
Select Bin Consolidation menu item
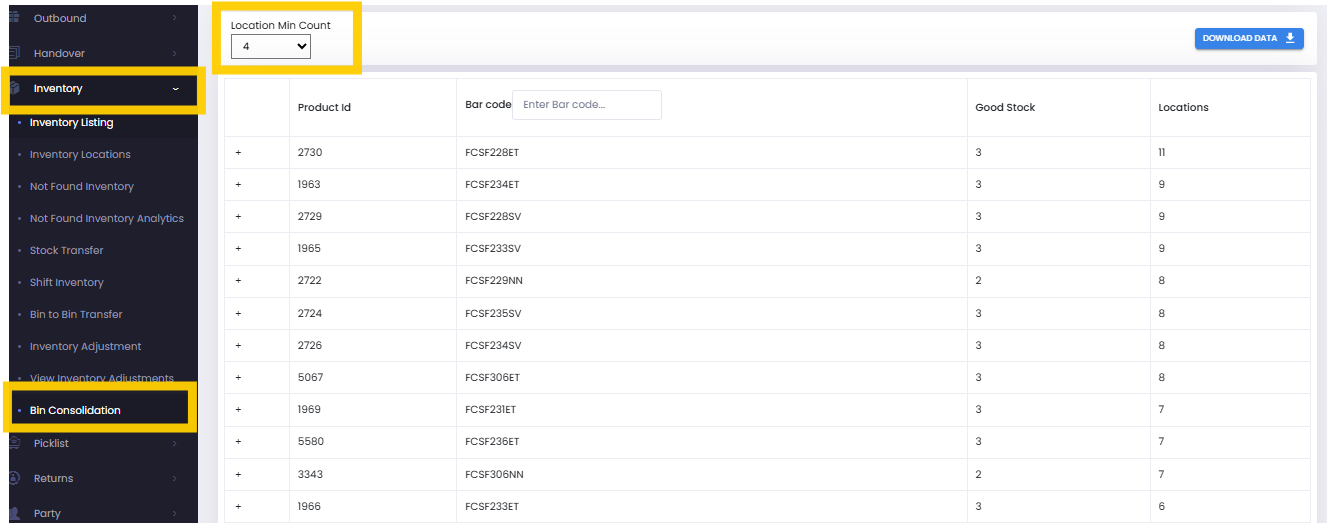tap(75, 410)
